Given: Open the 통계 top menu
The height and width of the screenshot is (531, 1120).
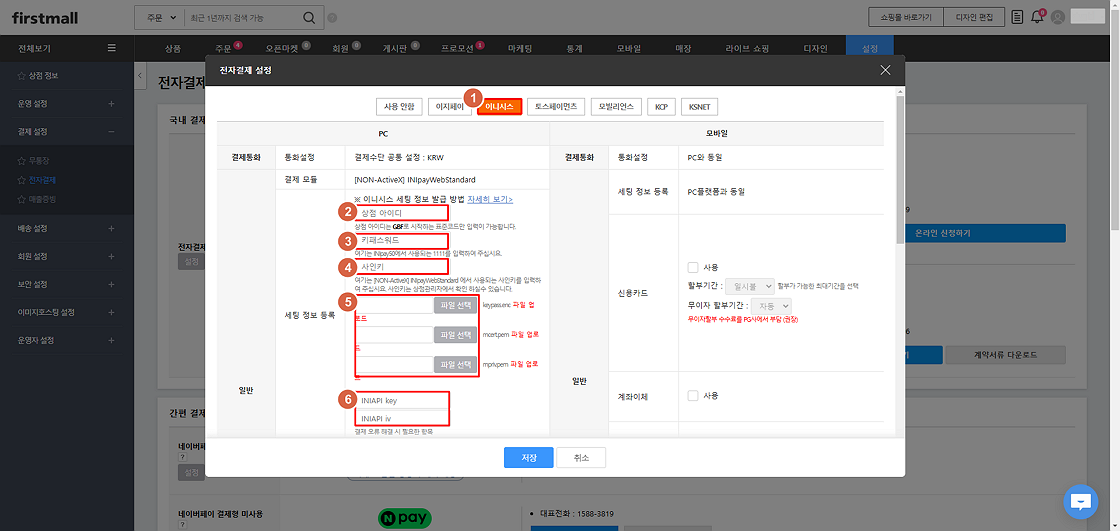Looking at the screenshot, I should 574,49.
